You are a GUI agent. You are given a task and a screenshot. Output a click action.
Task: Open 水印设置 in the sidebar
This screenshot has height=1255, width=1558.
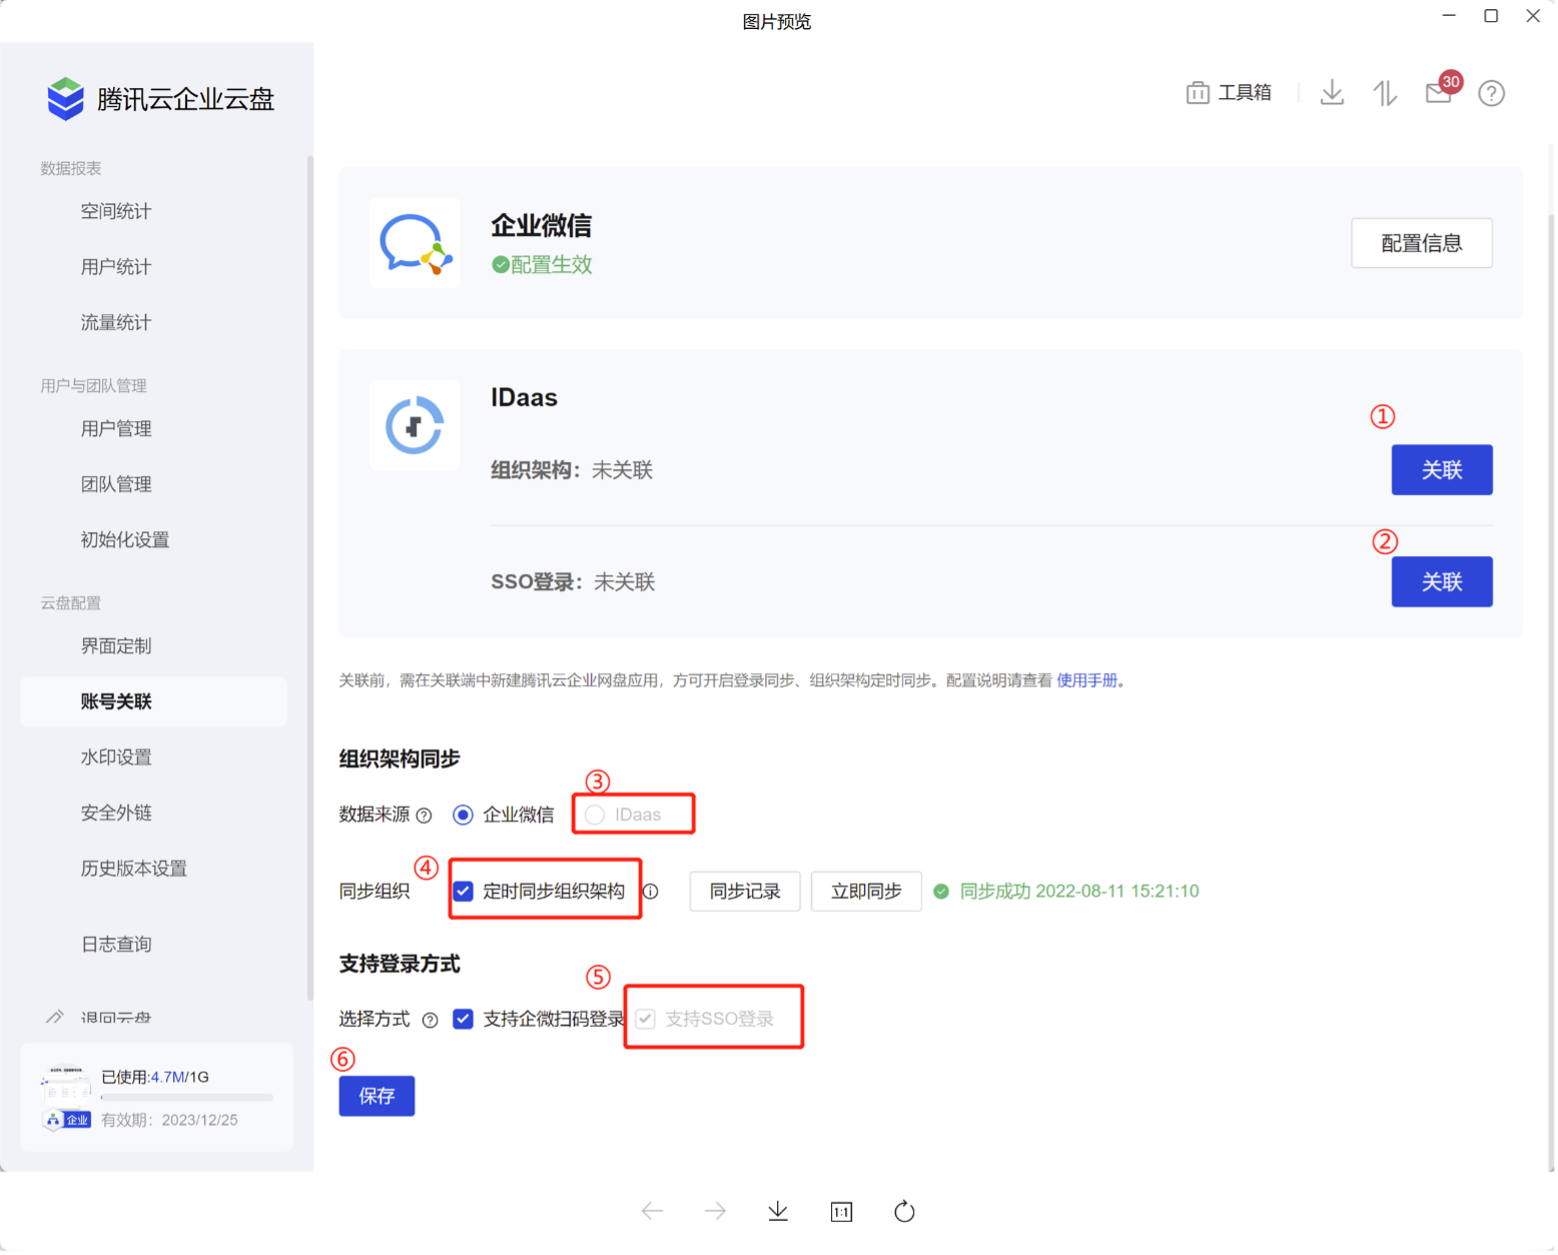[x=116, y=758]
